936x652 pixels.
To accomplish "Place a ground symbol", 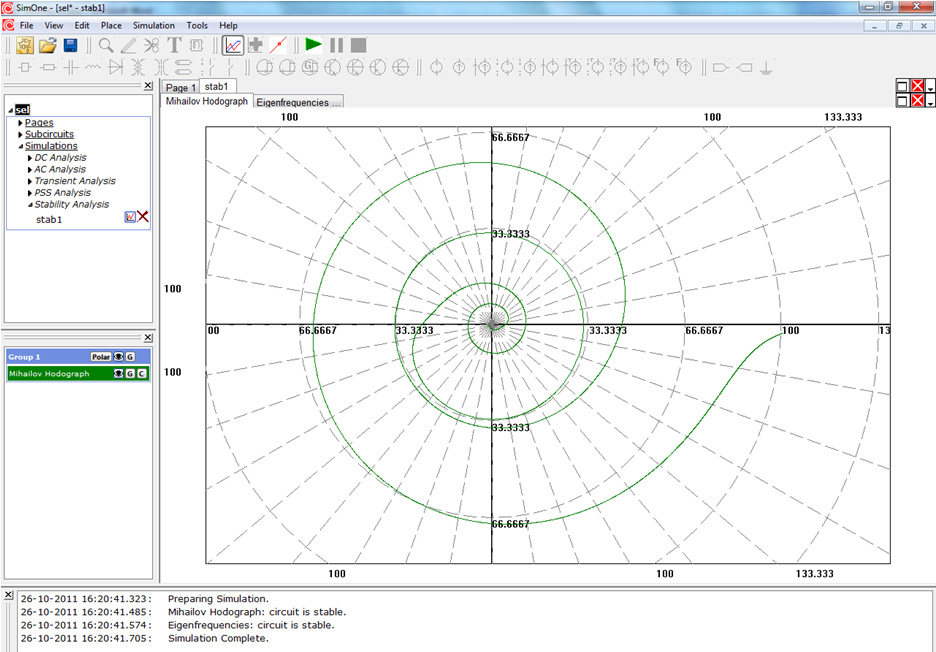I will click(766, 67).
